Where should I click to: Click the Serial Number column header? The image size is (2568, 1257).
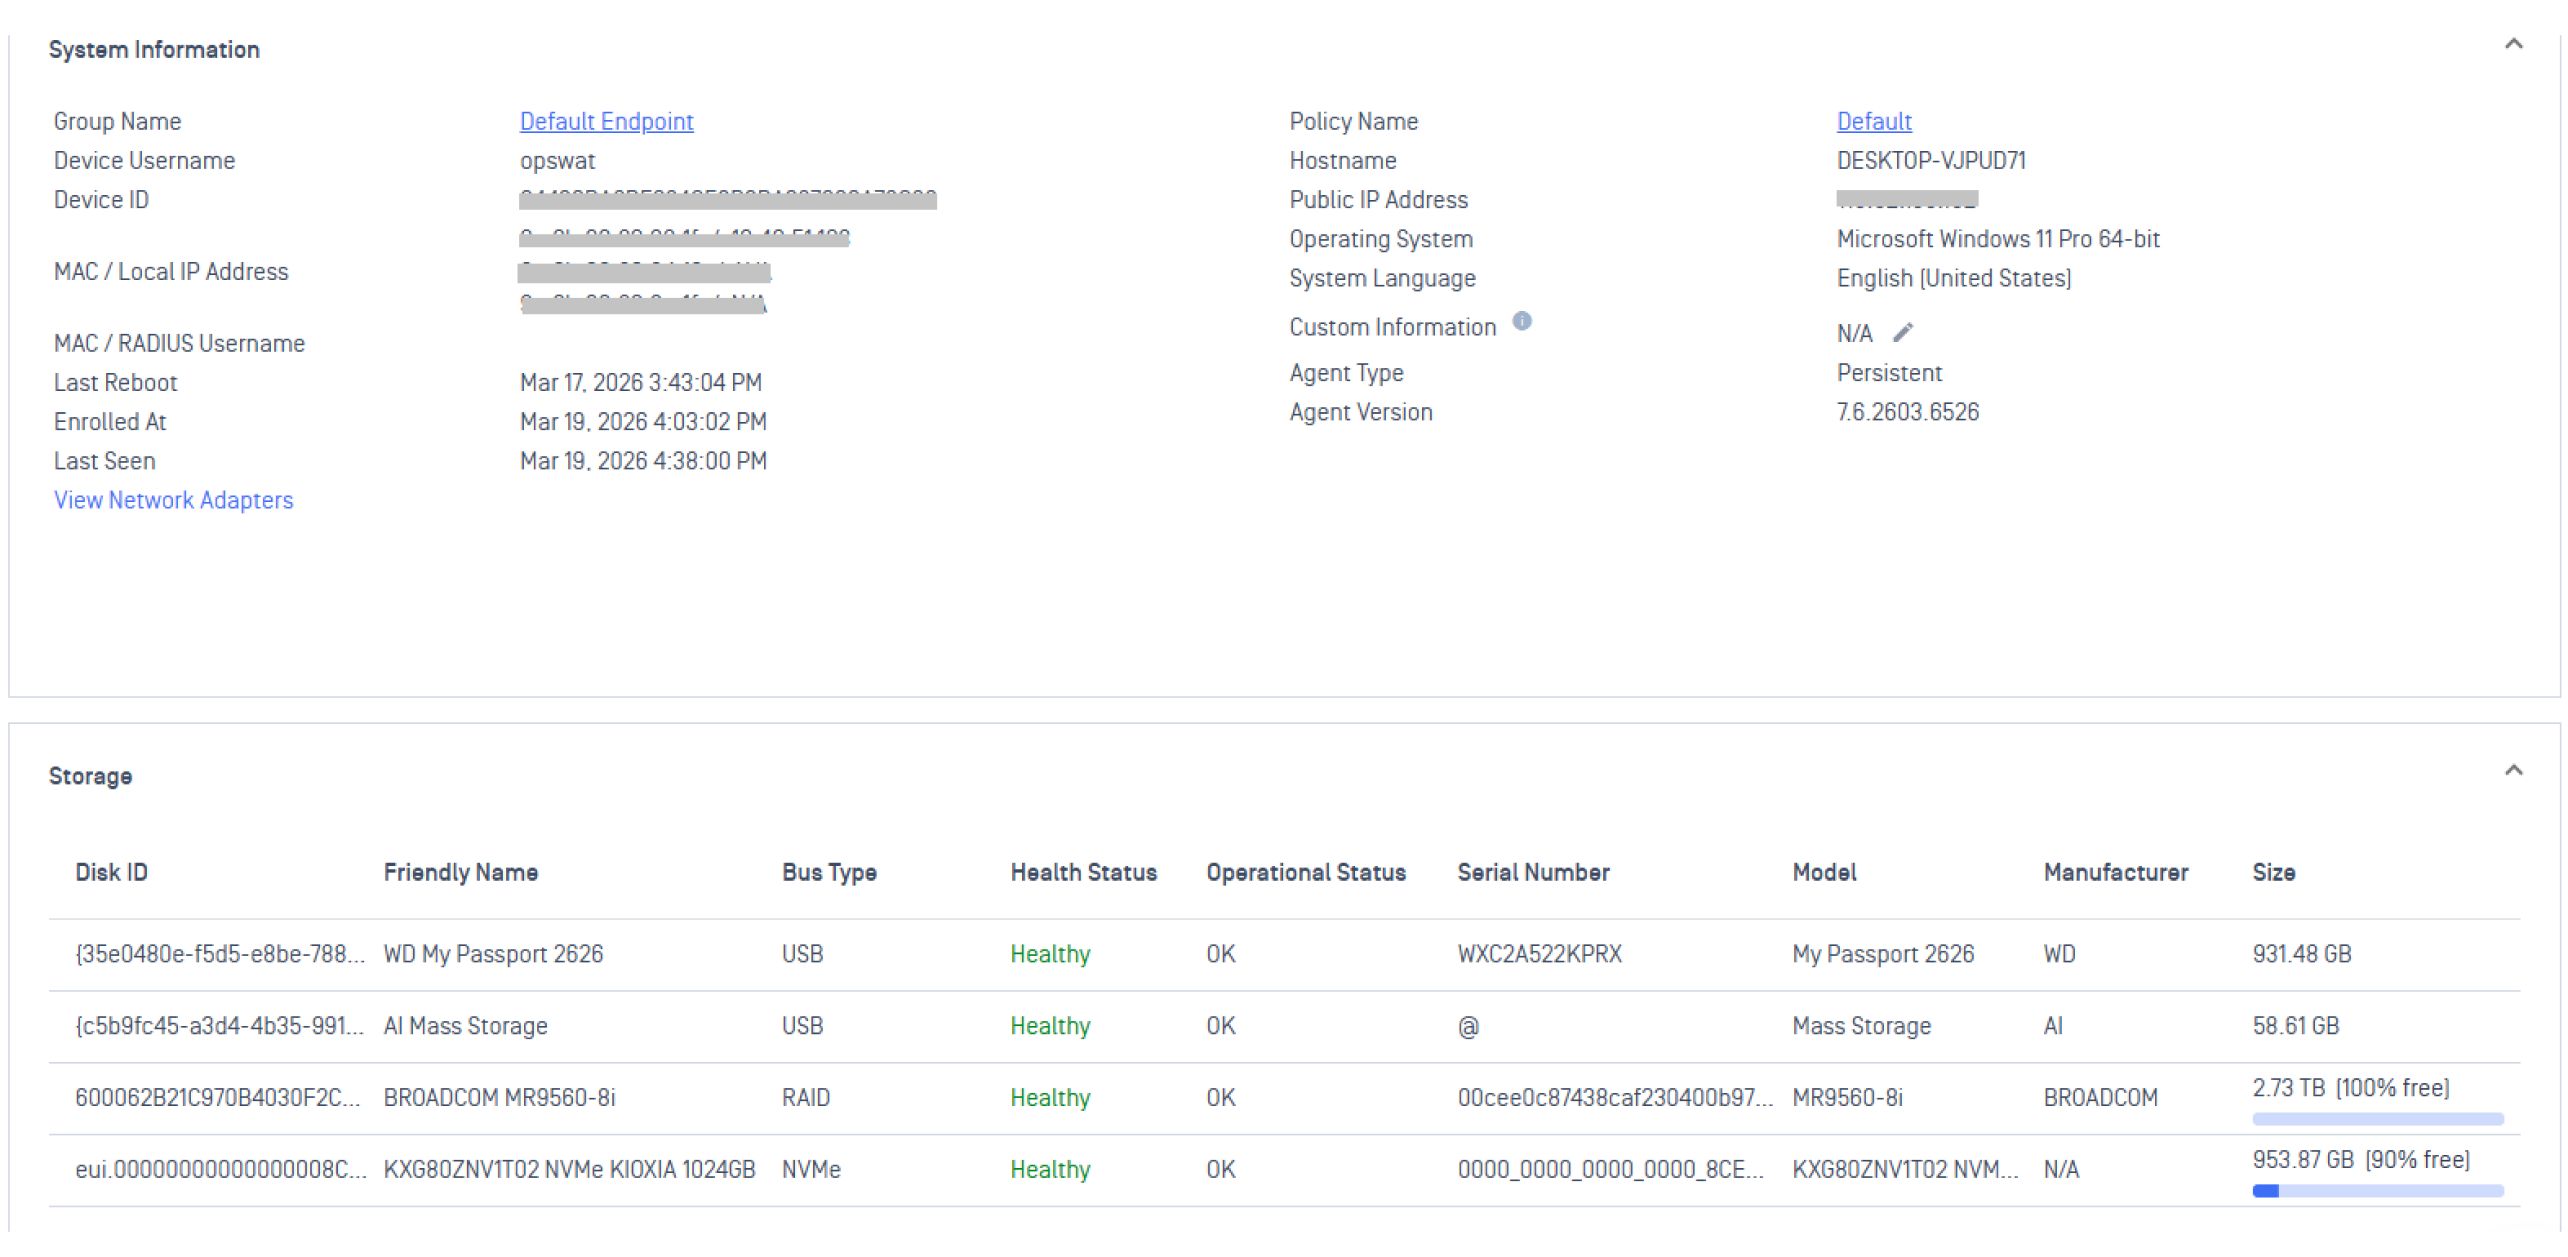tap(1532, 872)
